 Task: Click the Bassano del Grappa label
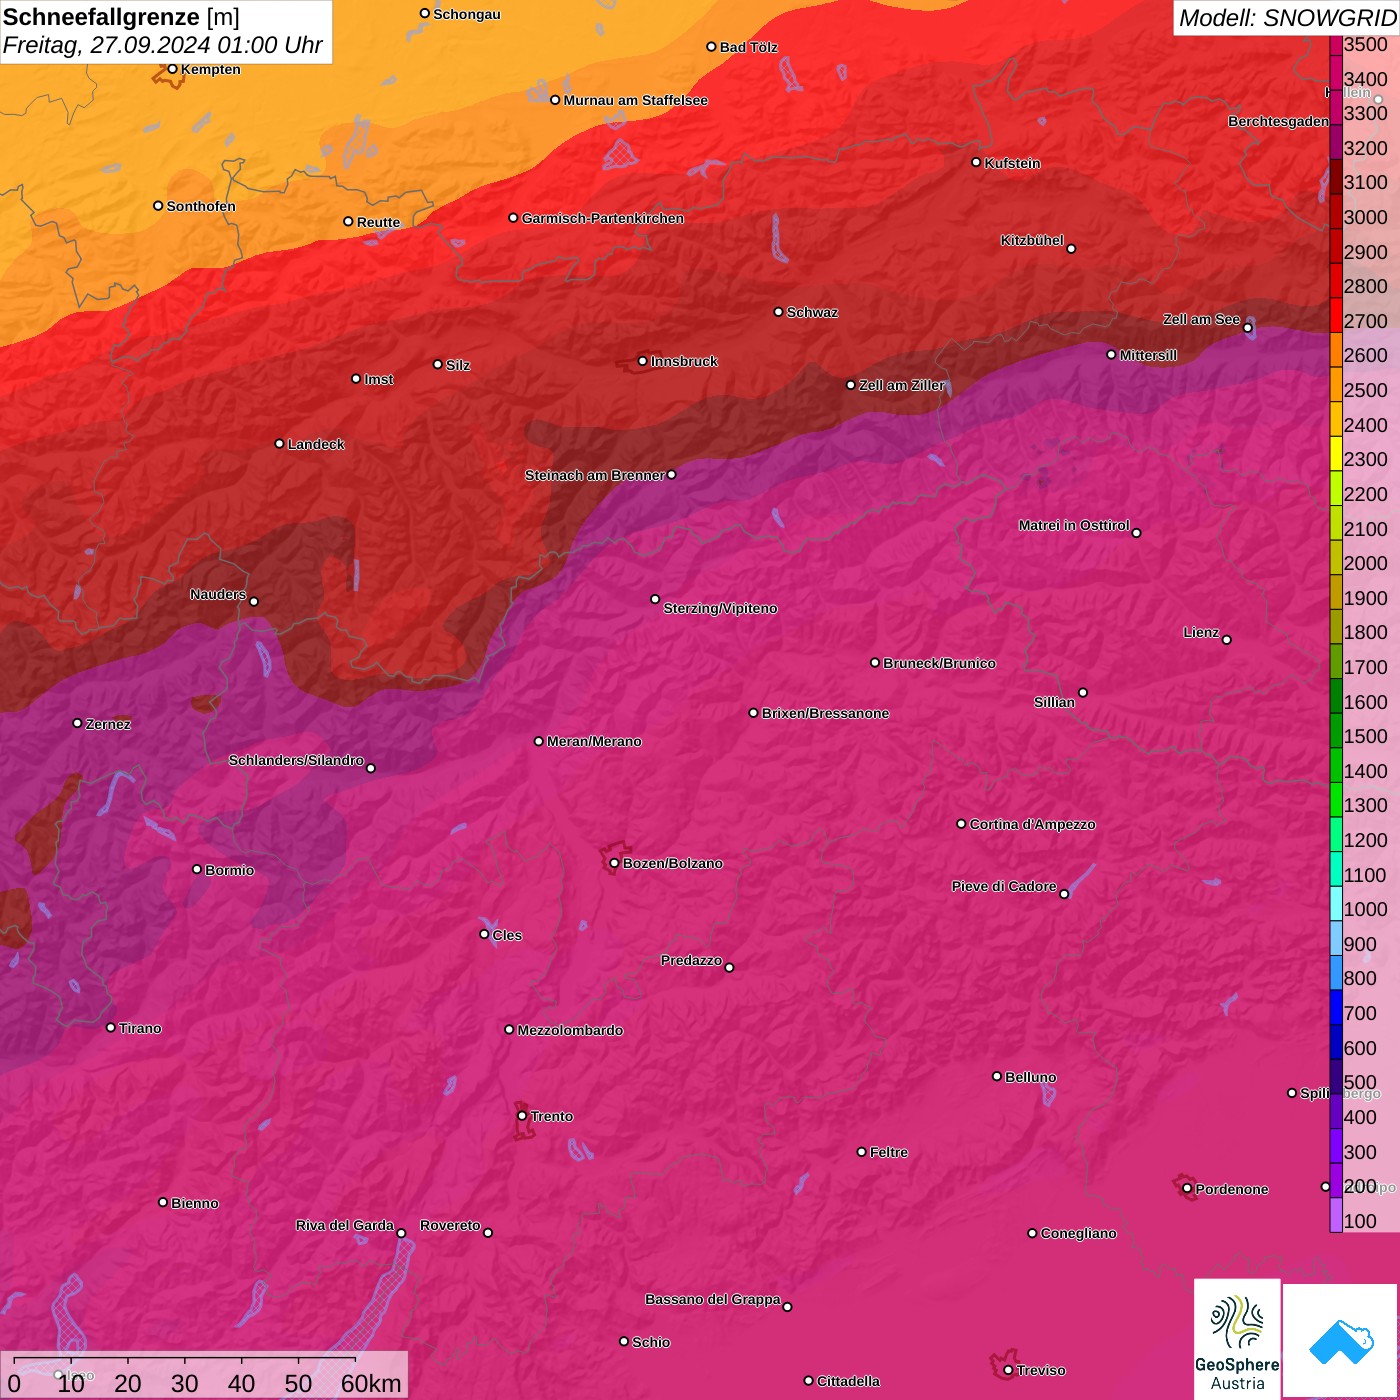pos(712,1299)
